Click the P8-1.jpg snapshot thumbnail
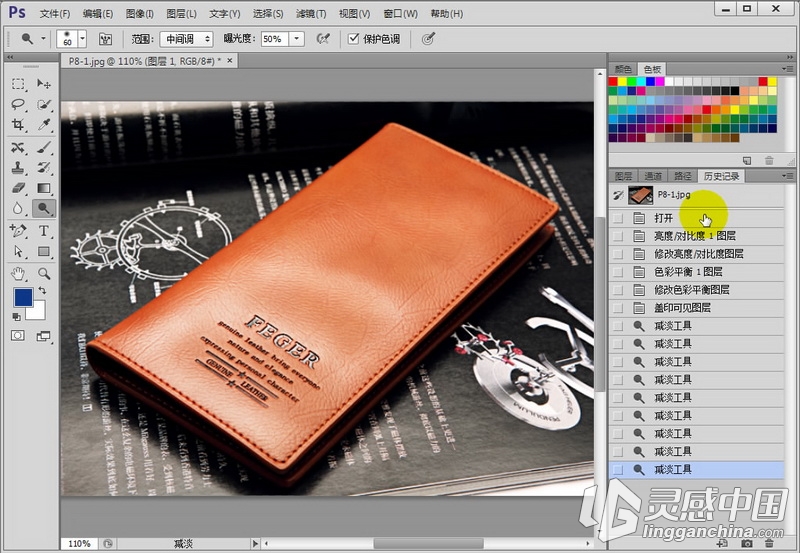The width and height of the screenshot is (800, 553). [640, 195]
